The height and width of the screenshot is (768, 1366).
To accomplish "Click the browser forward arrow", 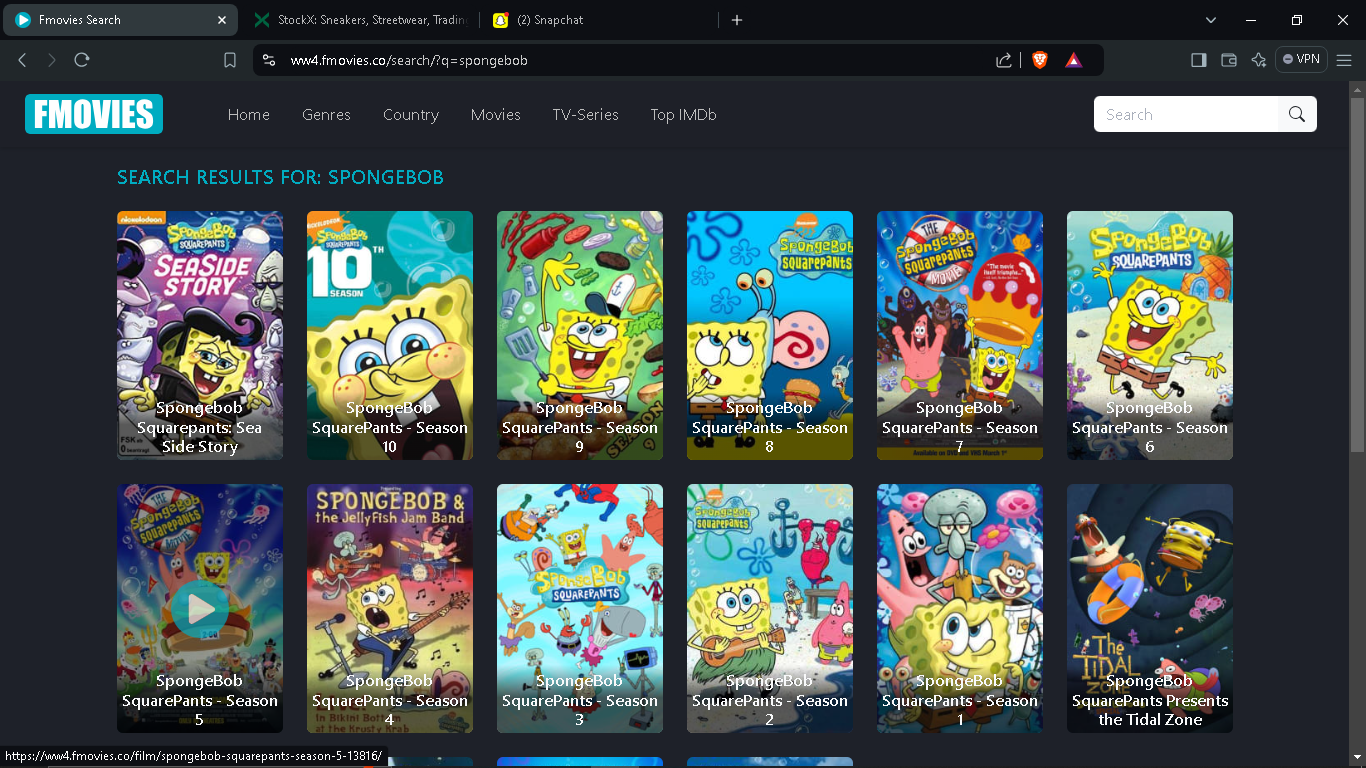I will coord(52,60).
